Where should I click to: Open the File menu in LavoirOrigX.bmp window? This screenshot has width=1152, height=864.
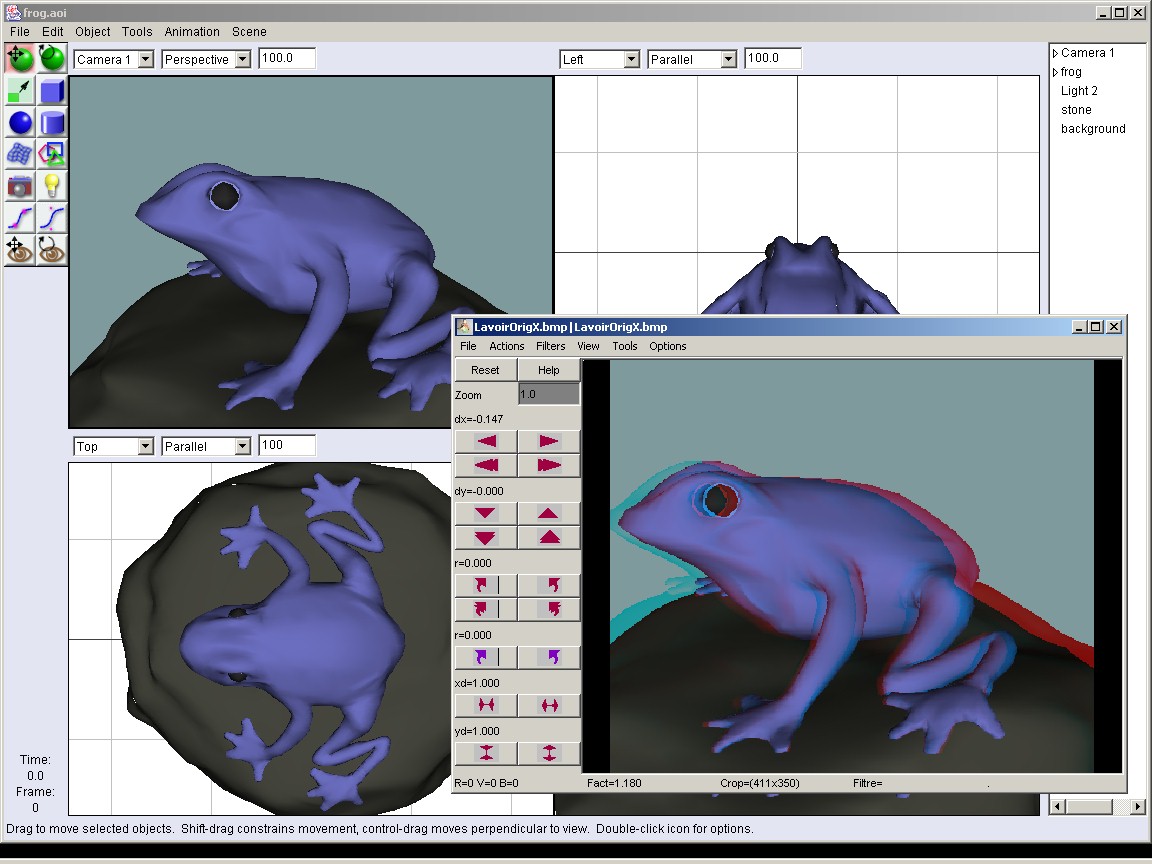[x=468, y=346]
